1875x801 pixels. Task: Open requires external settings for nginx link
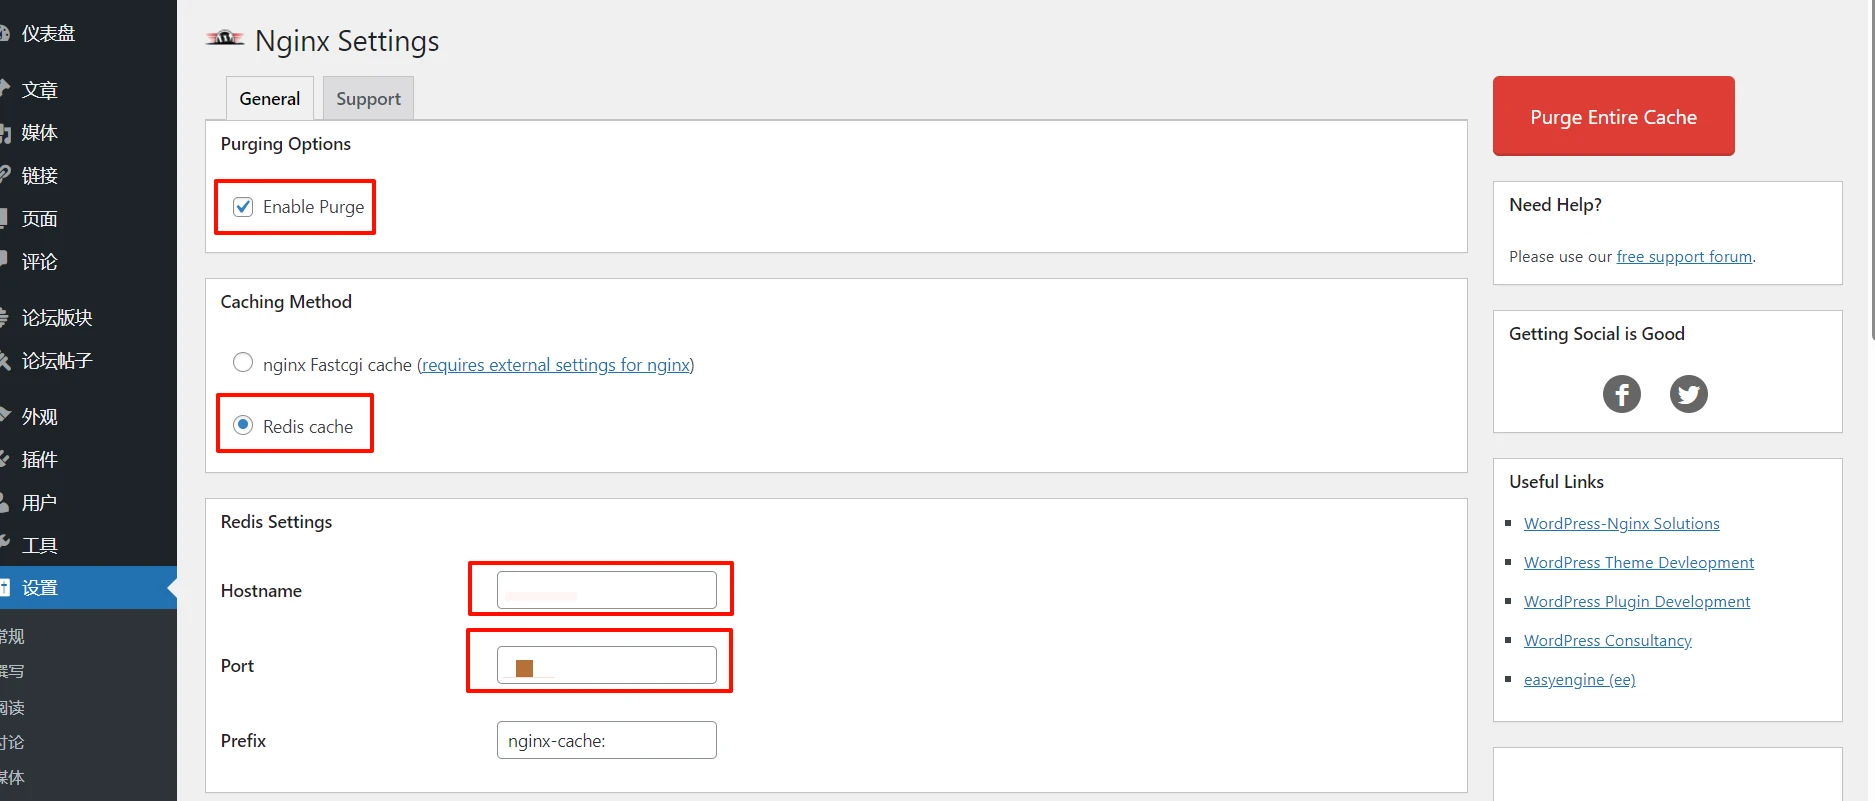[x=556, y=365]
